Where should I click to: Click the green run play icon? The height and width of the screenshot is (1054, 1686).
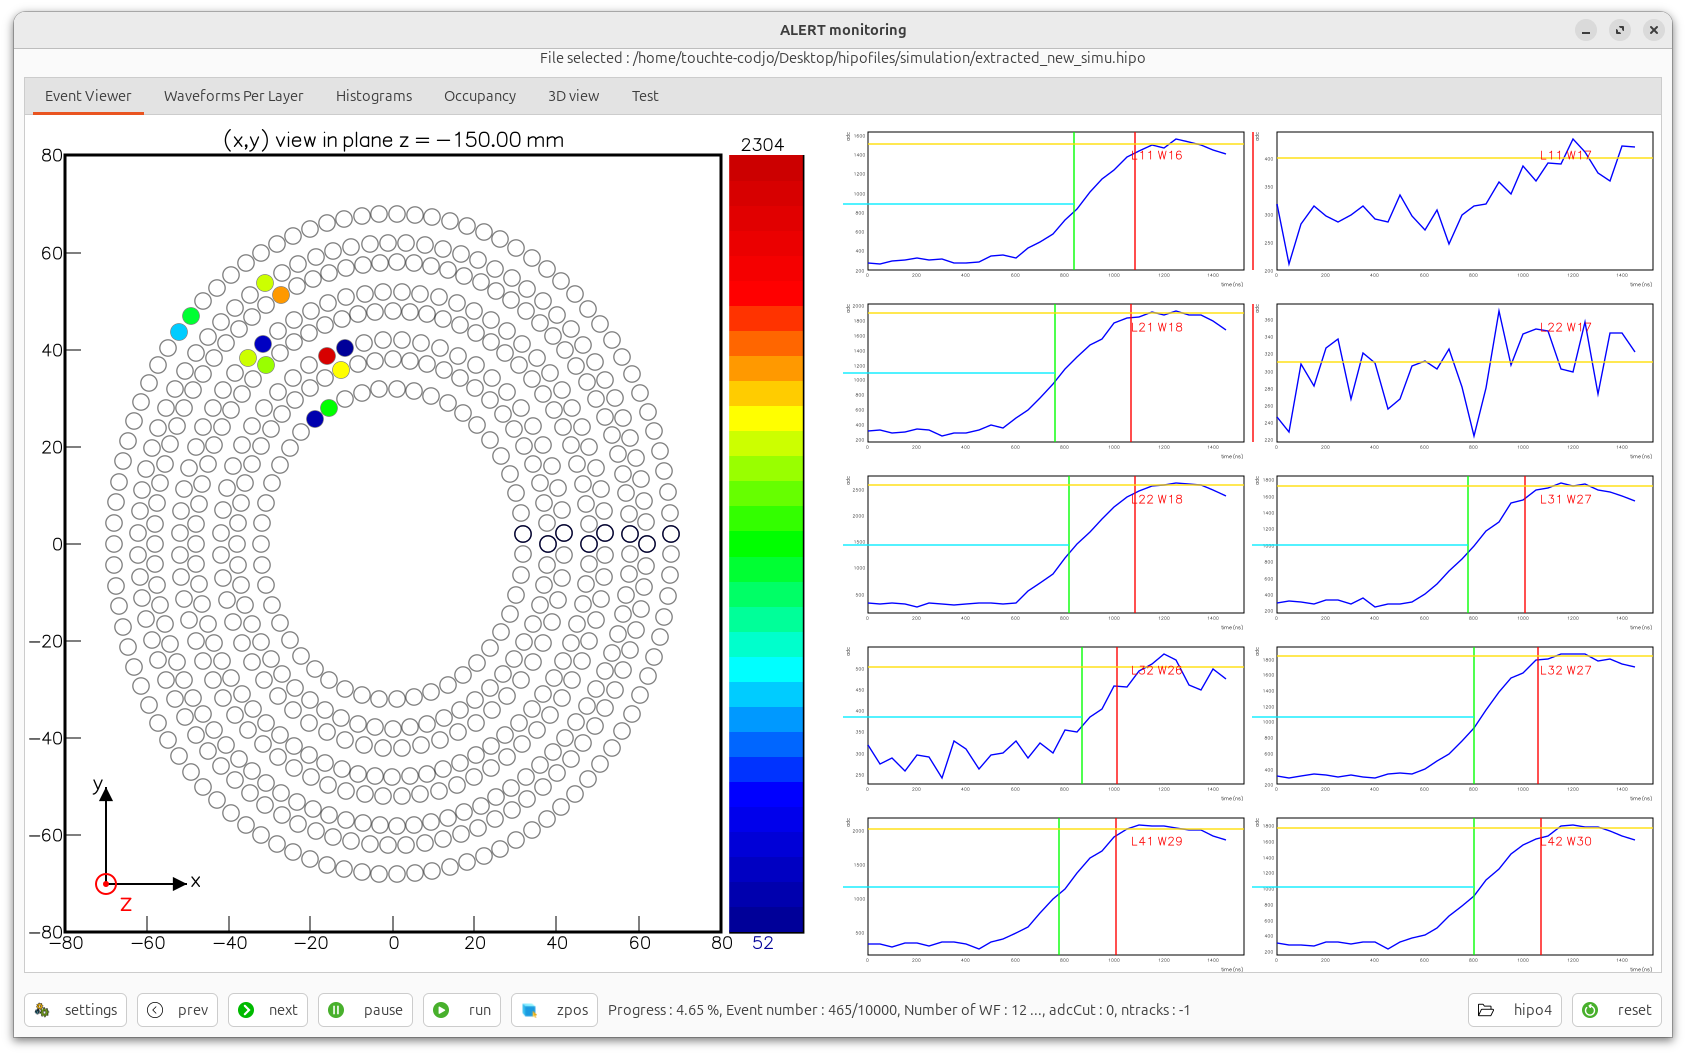point(441,1010)
